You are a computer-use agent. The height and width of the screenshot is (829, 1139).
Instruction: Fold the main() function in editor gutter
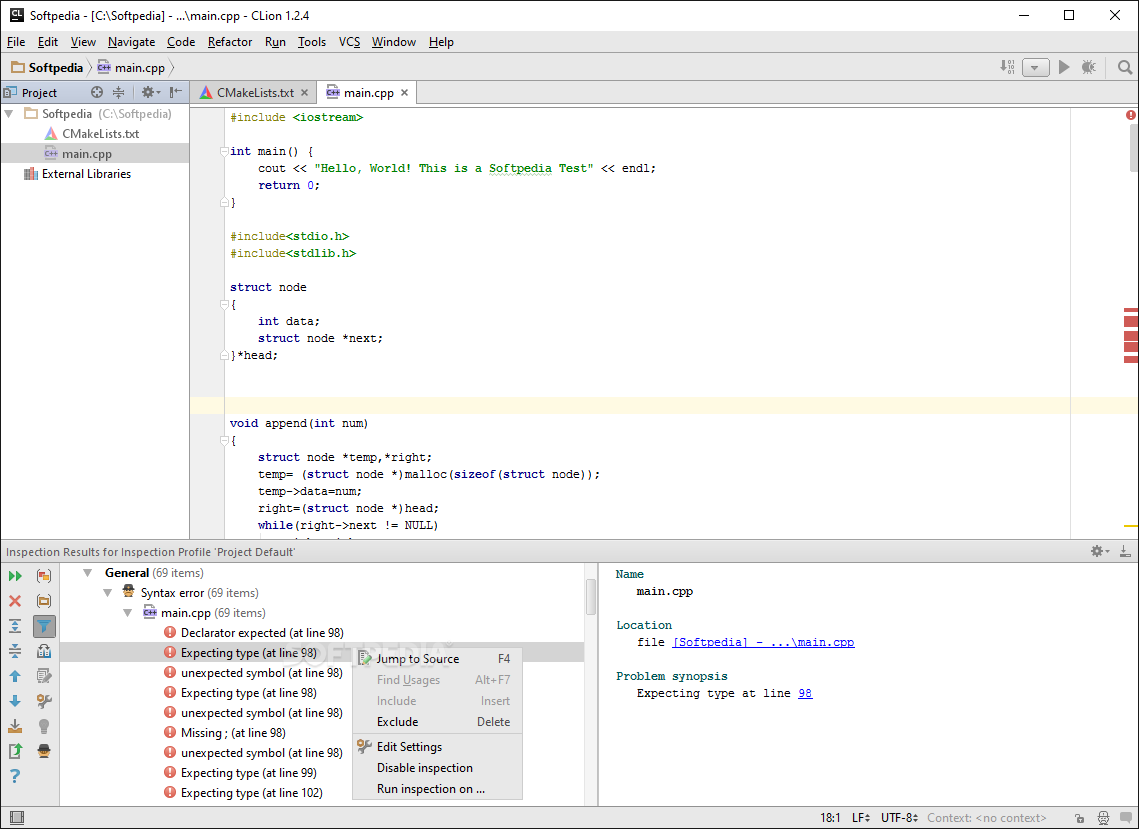point(224,152)
